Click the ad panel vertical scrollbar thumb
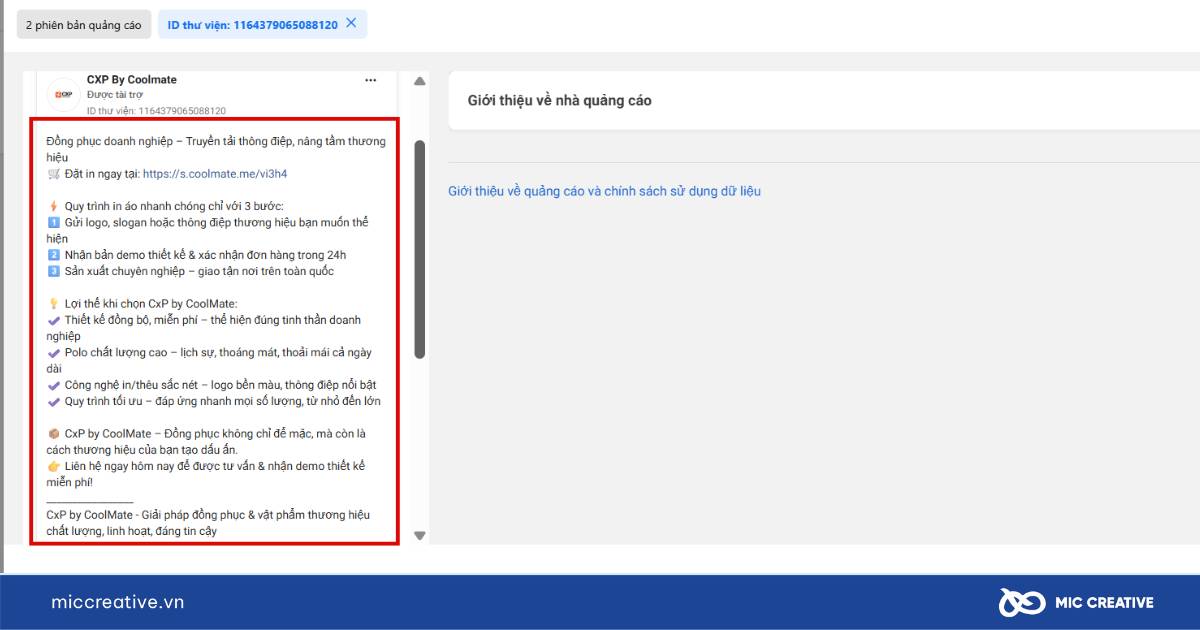This screenshot has height=630, width=1200. [x=420, y=250]
